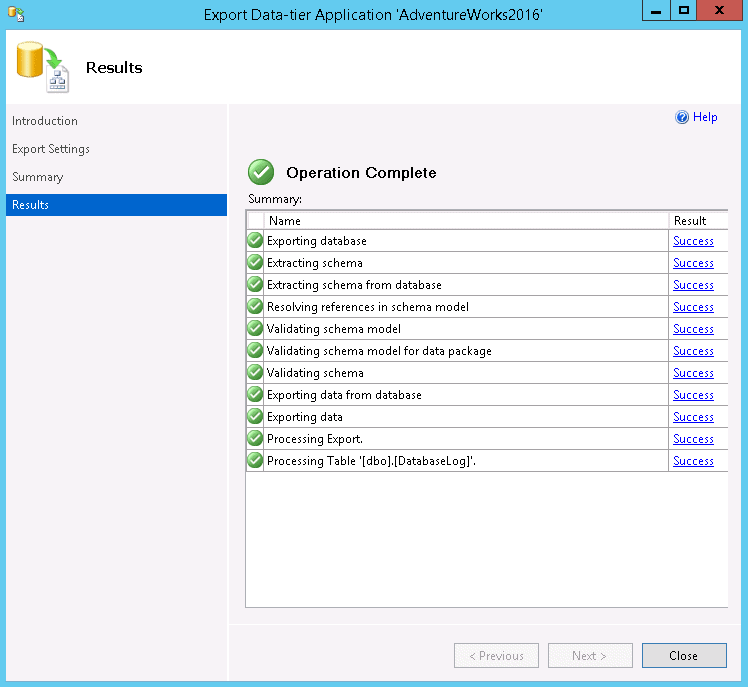This screenshot has width=748, height=687.
Task: Maximize the Export Data-tier Application window
Action: pos(684,10)
